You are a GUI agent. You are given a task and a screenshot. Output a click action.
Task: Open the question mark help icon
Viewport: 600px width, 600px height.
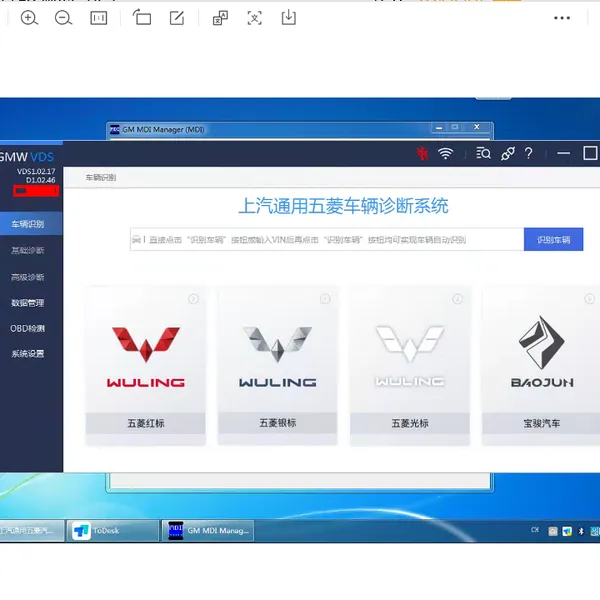pos(529,153)
